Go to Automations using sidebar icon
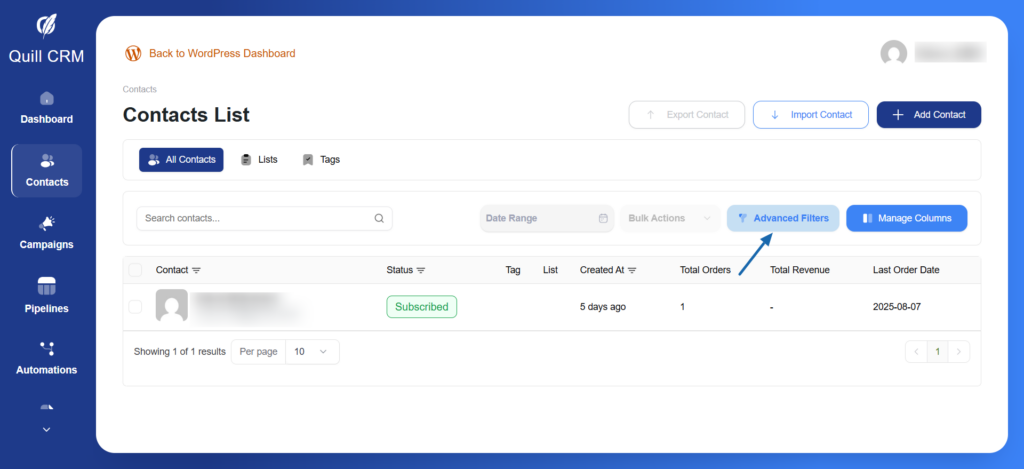 tap(46, 348)
